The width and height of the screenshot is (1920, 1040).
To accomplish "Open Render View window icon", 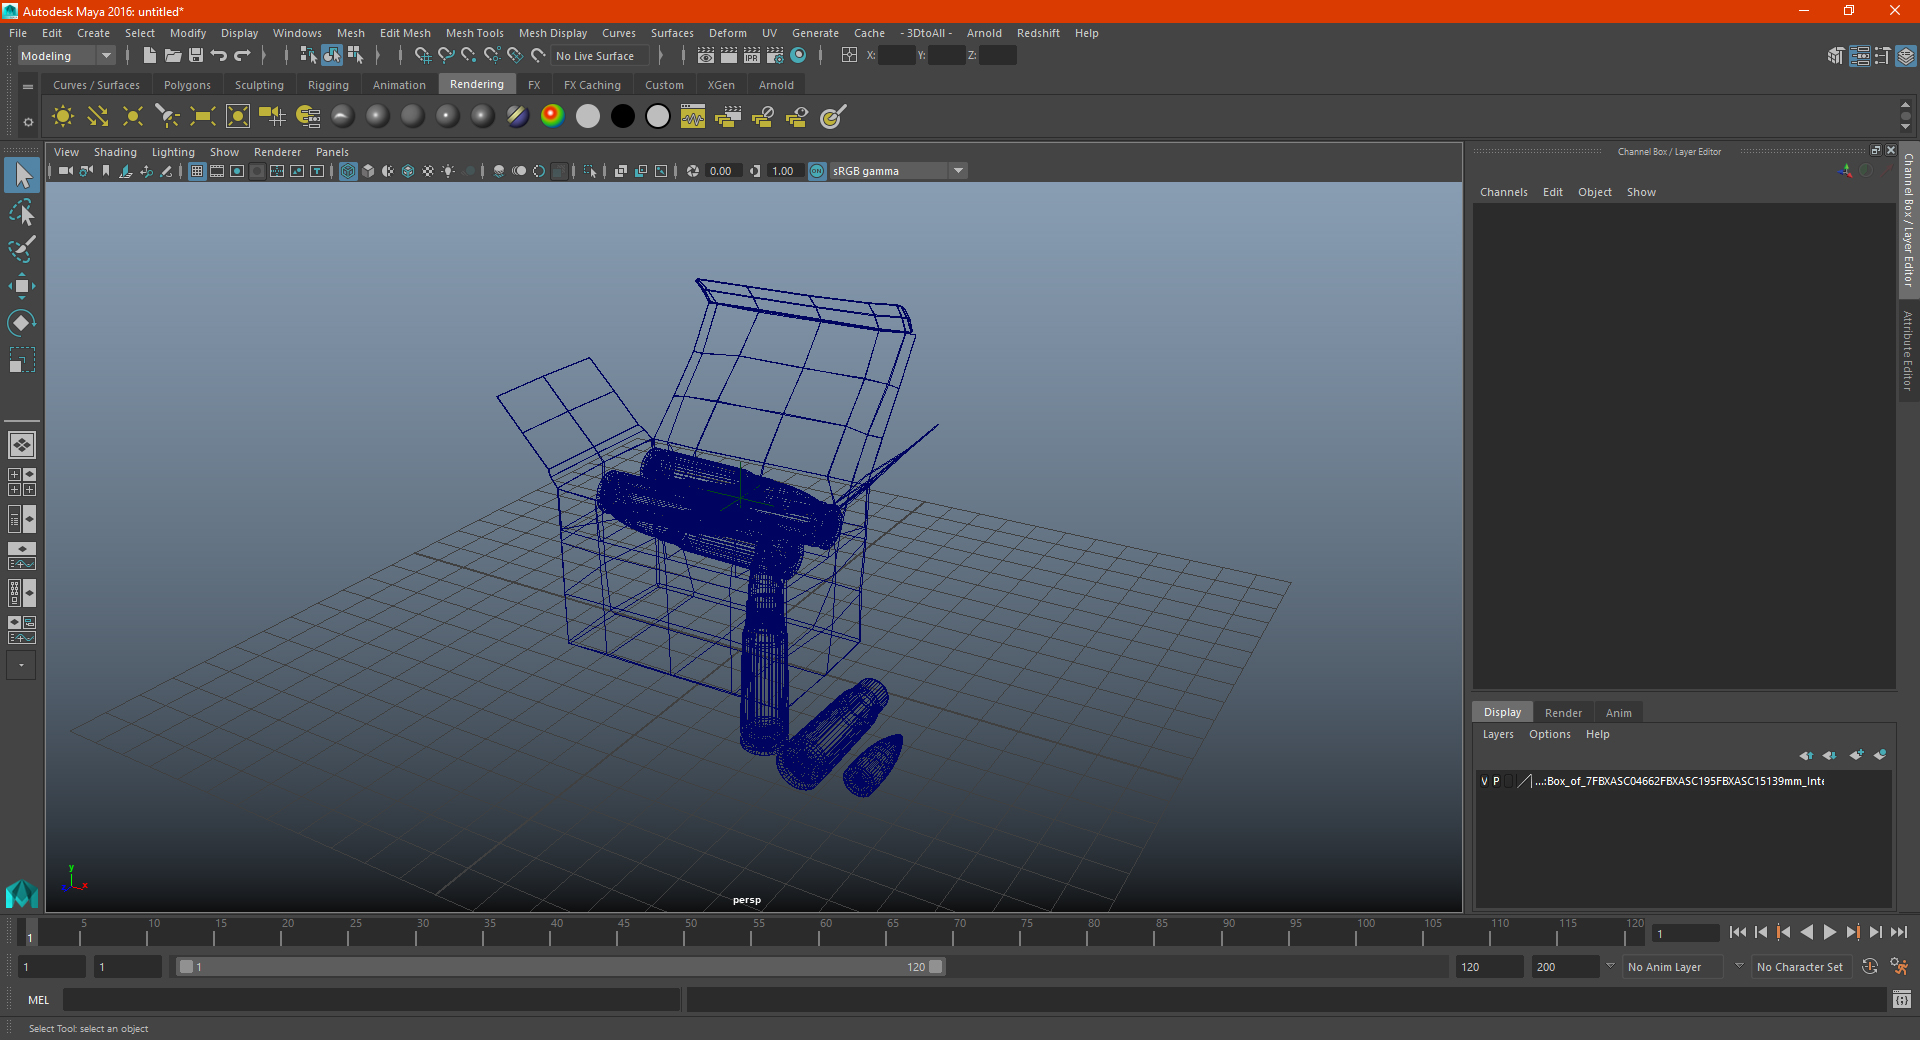I will coord(706,56).
